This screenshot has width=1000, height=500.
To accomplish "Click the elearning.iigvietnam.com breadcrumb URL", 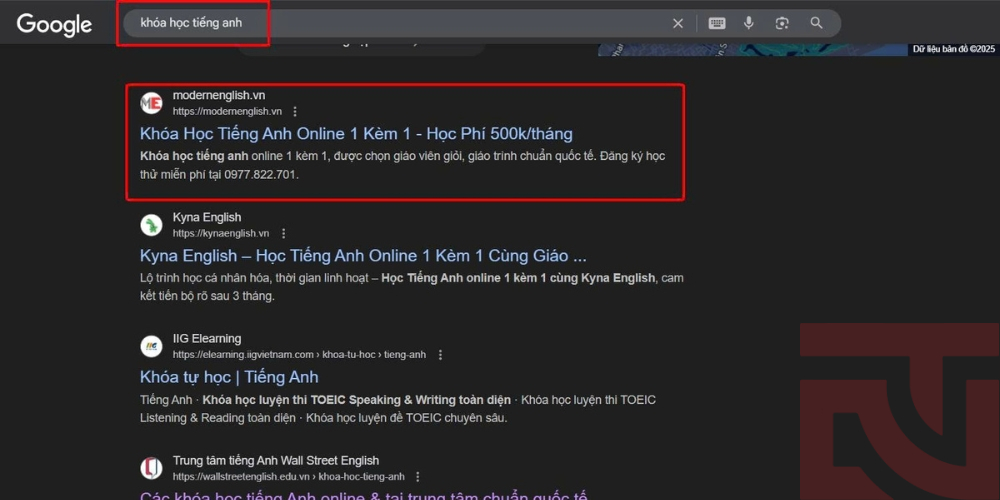I will tap(299, 355).
